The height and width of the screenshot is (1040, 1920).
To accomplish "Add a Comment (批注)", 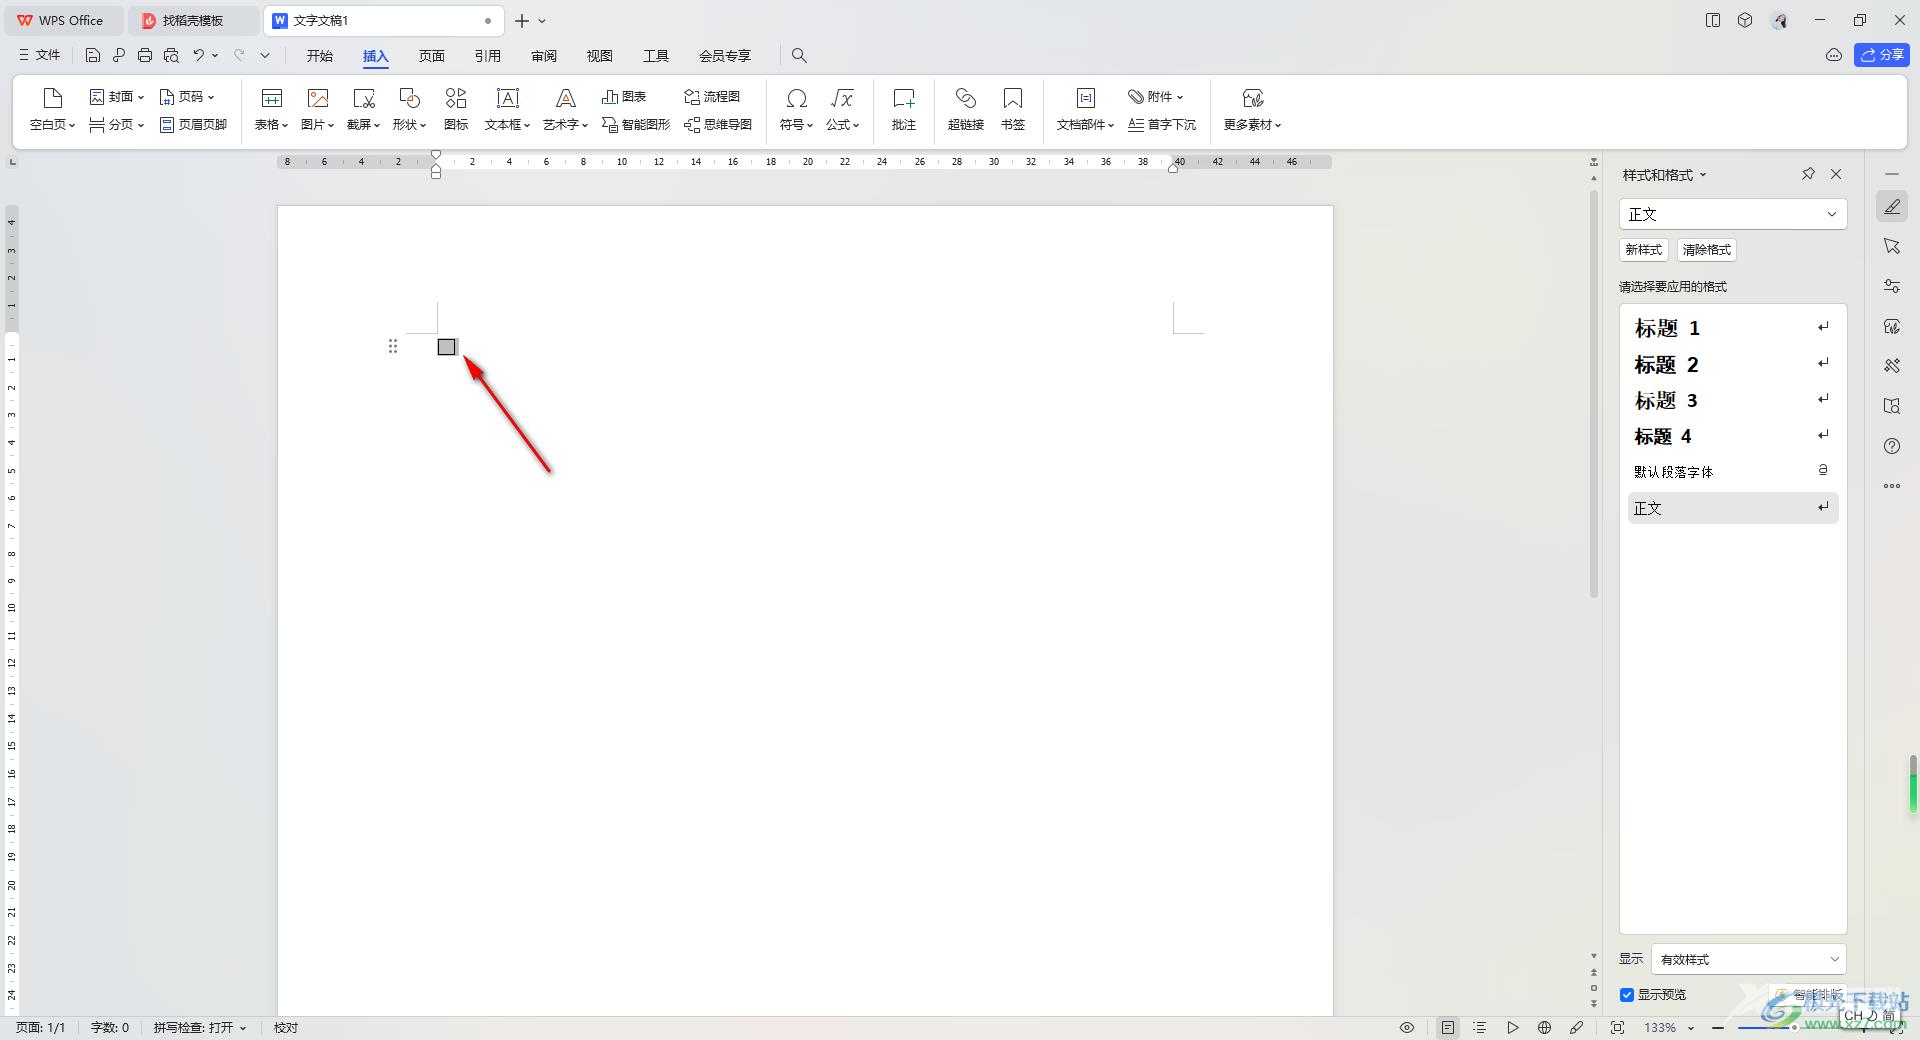I will [904, 109].
